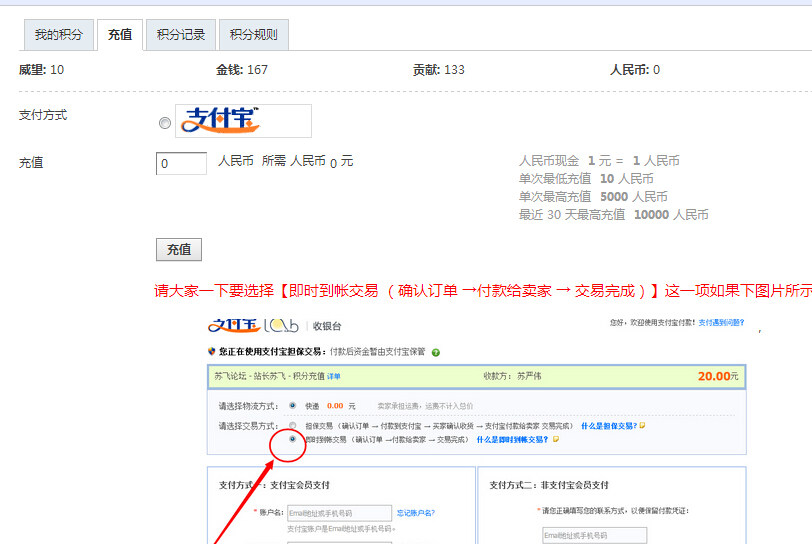Screen dimensions: 812x544
Task: Click the green help question mark icon
Action: [x=436, y=352]
